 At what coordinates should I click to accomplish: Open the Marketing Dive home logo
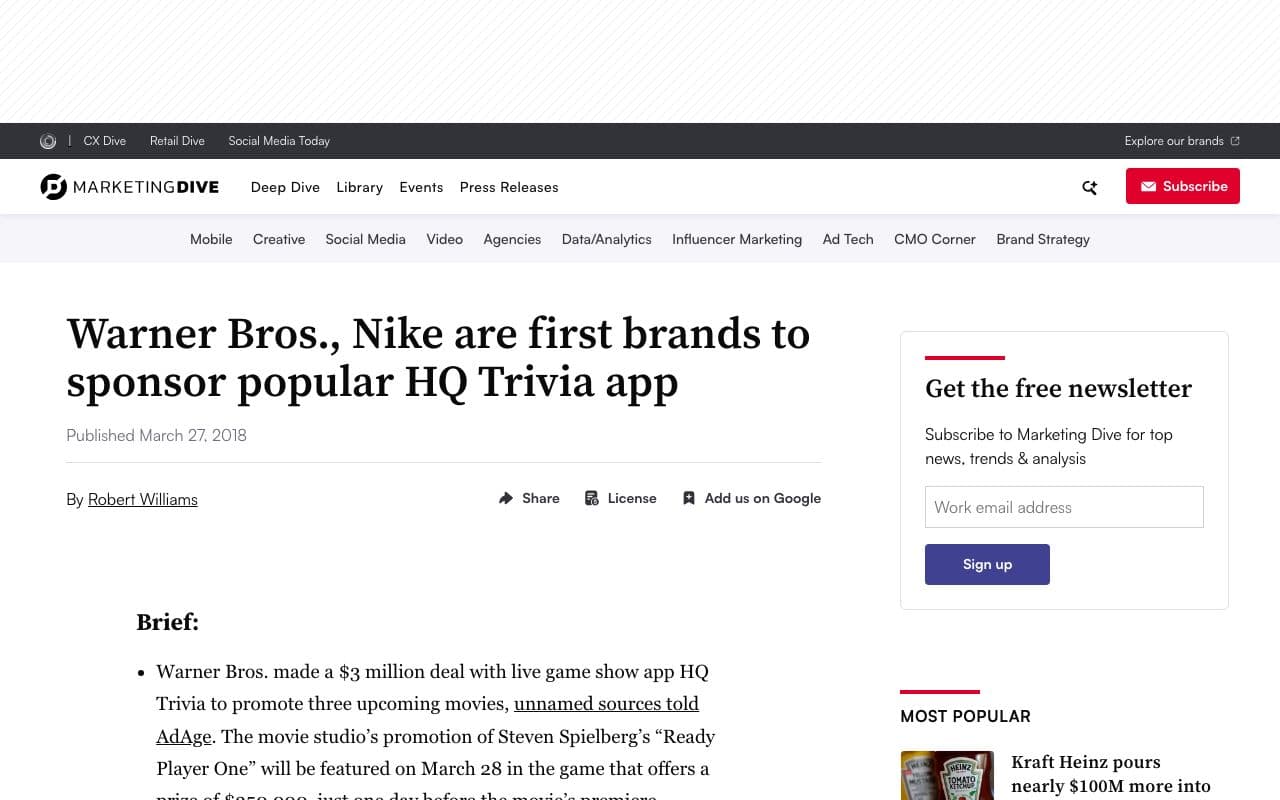point(129,187)
